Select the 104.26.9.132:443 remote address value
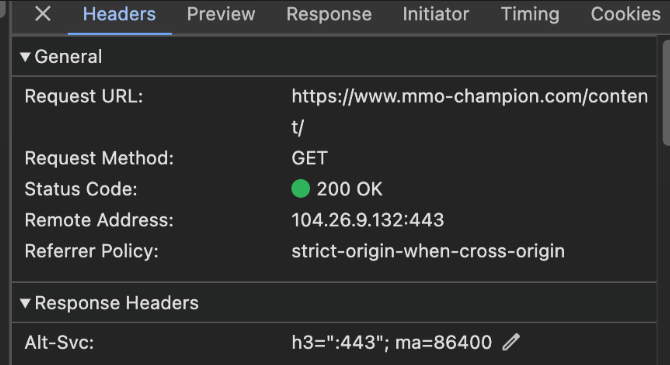Image resolution: width=670 pixels, height=365 pixels. [x=368, y=220]
